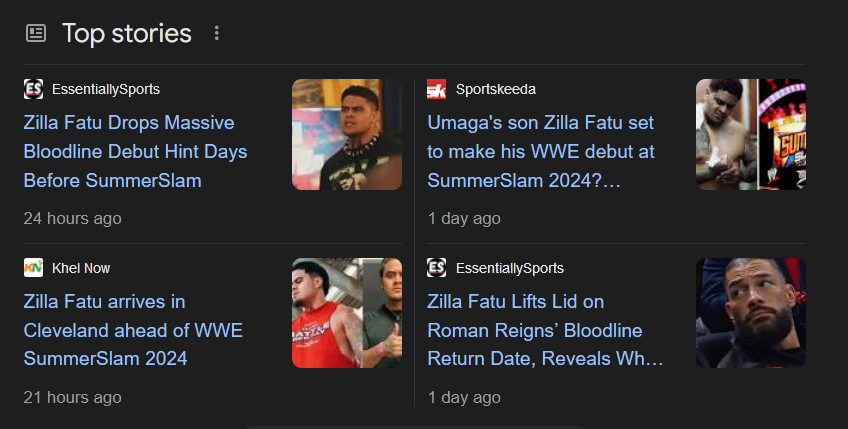This screenshot has height=429, width=848.
Task: Click the Roman Reigns story thumbnail
Action: (750, 313)
